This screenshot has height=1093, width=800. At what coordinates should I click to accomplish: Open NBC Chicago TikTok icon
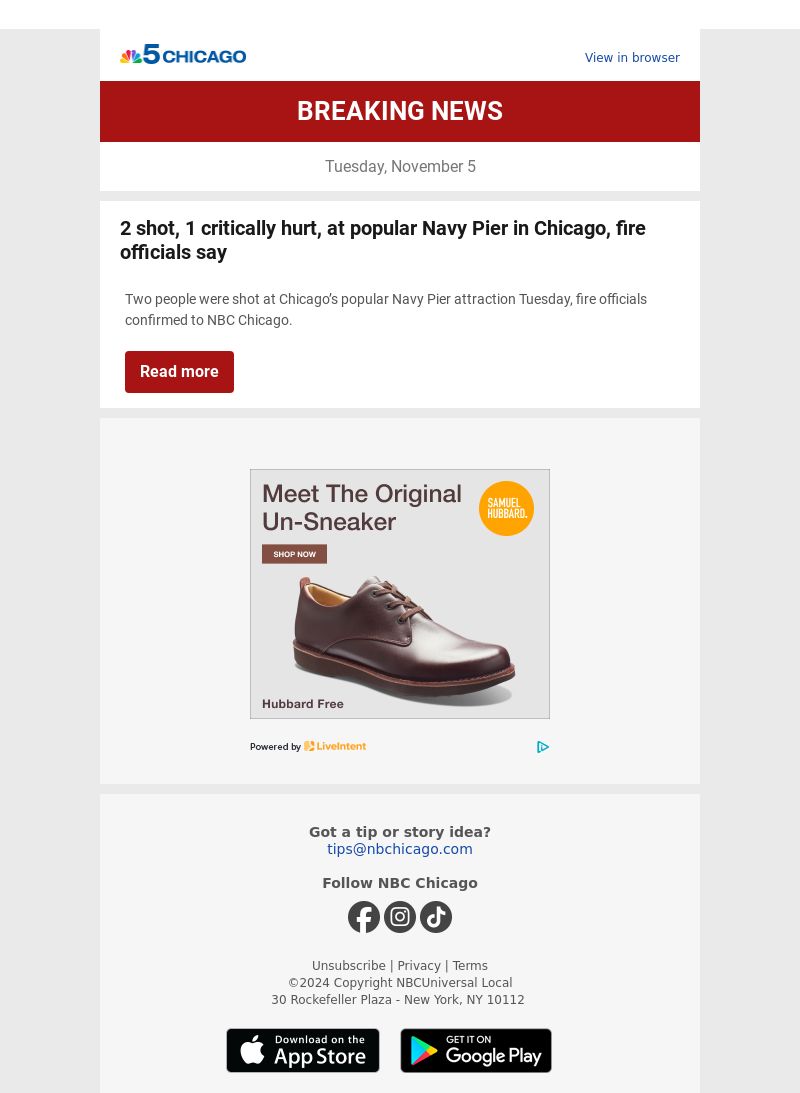tap(436, 917)
